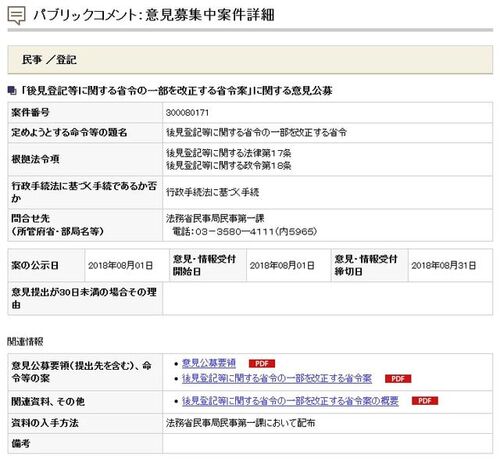Click the 定めようとする命令等の題名 label
The height and width of the screenshot is (462, 500).
[x=69, y=132]
